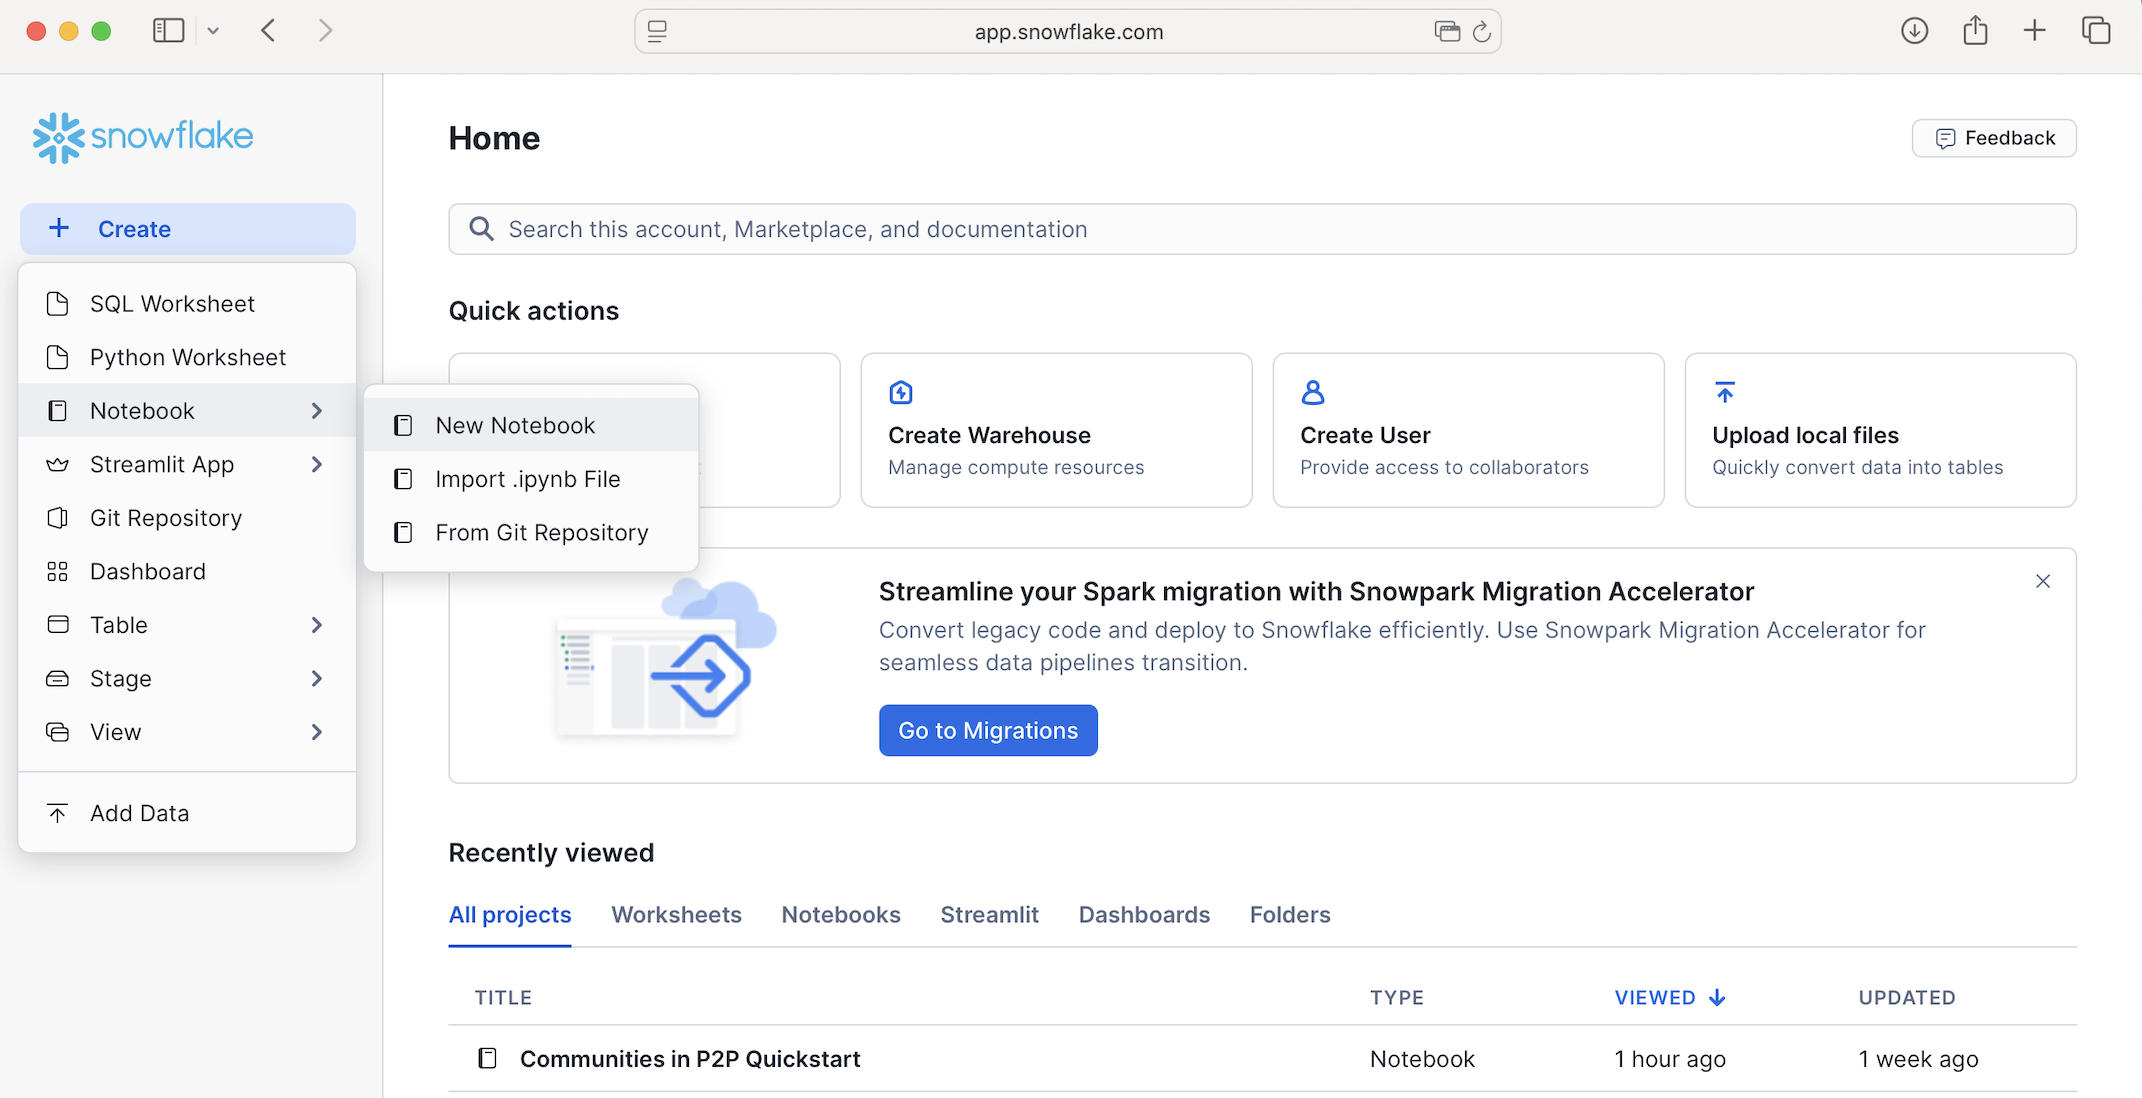Choose the Import .ipynb File option
Screen dimensions: 2142x1098
pyautogui.click(x=527, y=479)
